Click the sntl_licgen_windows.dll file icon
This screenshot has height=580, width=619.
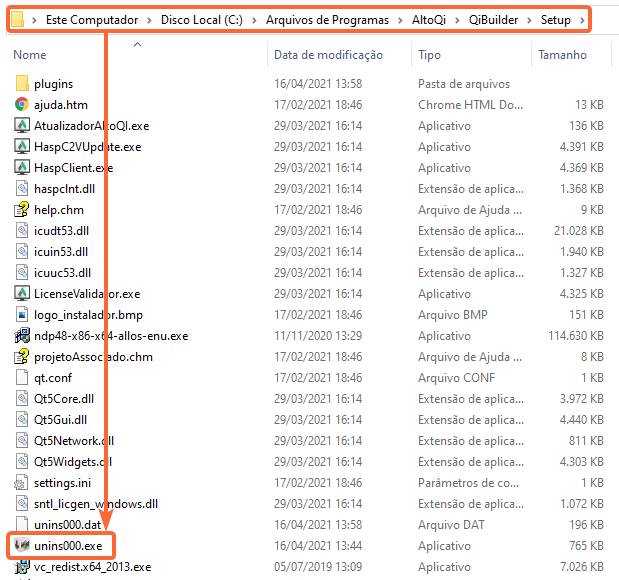22,503
